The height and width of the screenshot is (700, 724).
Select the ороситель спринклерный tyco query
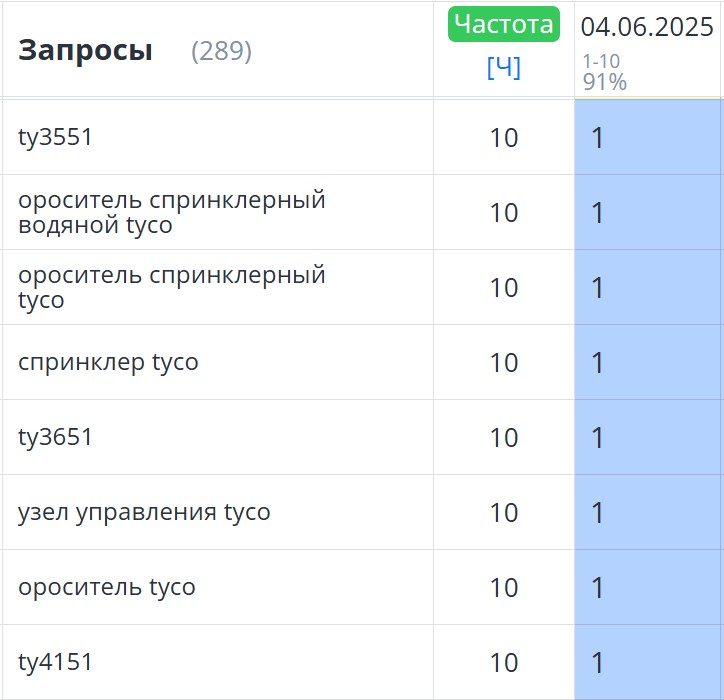[x=172, y=287]
